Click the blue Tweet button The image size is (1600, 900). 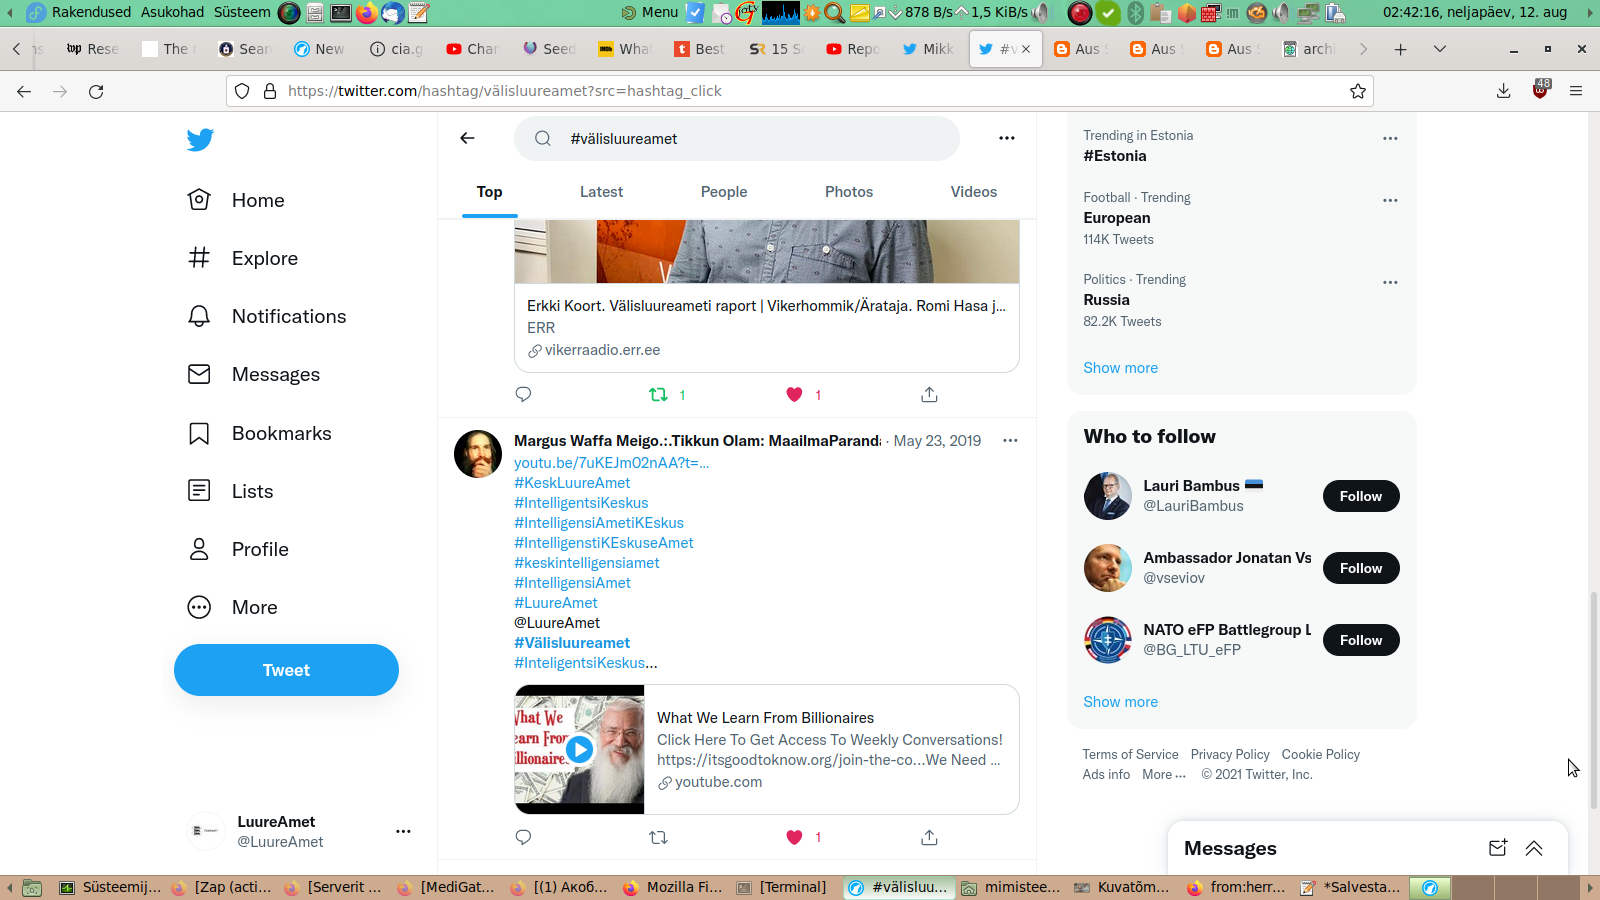[x=286, y=670]
